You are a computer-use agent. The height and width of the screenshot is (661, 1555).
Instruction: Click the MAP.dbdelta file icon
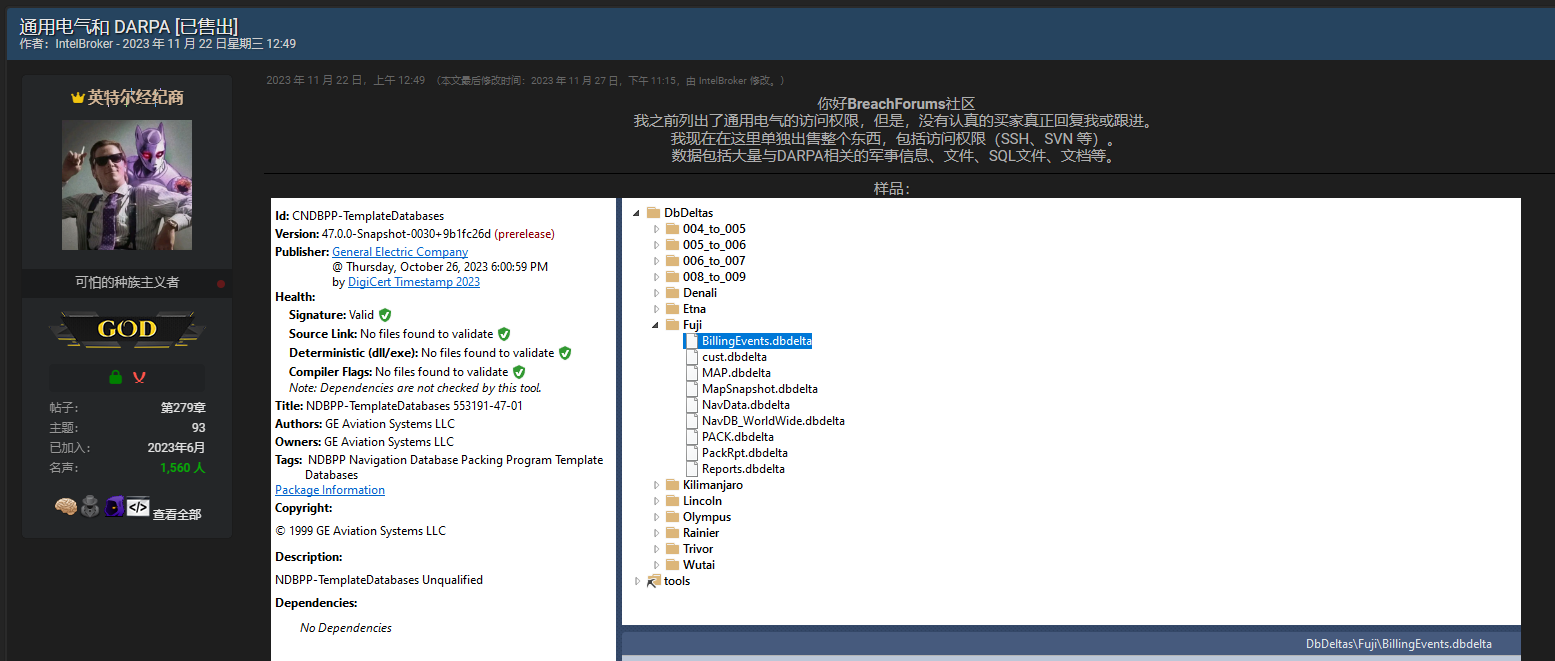[692, 373]
